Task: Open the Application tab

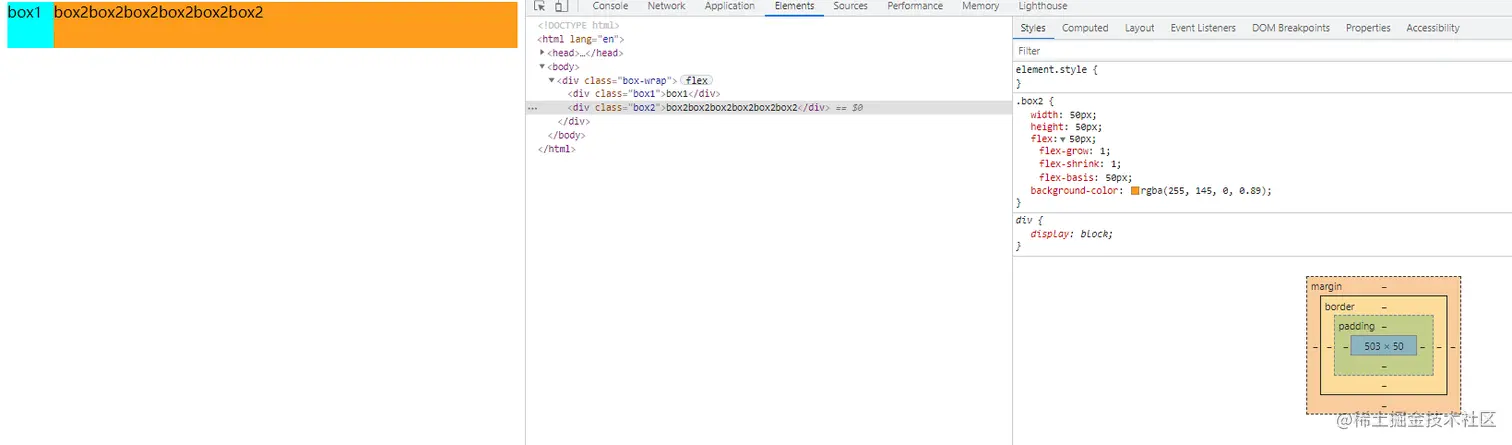Action: click(730, 6)
